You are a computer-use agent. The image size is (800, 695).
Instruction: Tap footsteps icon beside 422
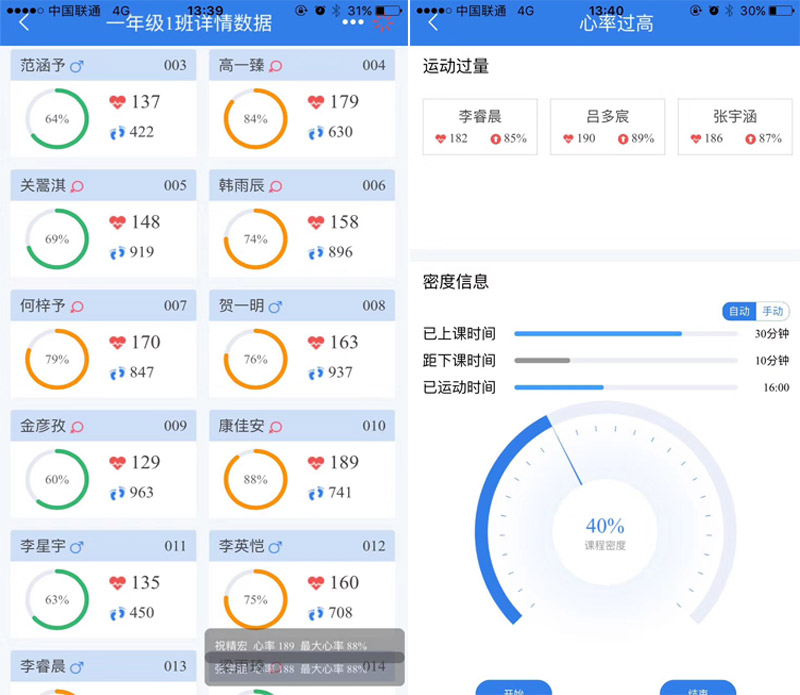[117, 133]
